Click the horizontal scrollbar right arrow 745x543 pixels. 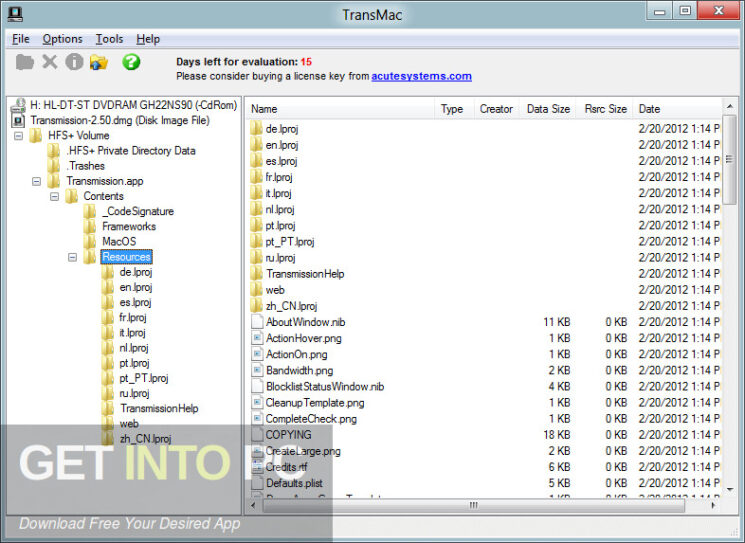click(x=714, y=505)
